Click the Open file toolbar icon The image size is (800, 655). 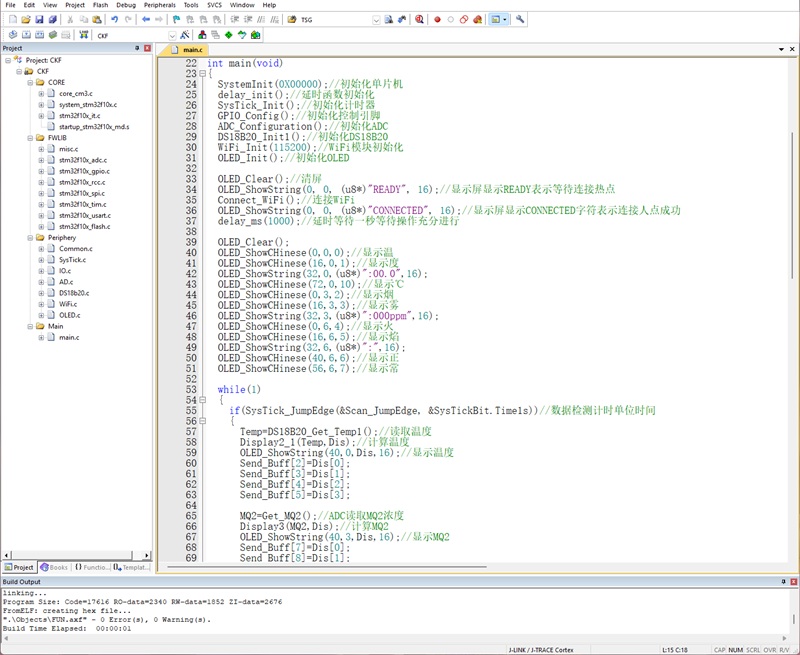26,19
